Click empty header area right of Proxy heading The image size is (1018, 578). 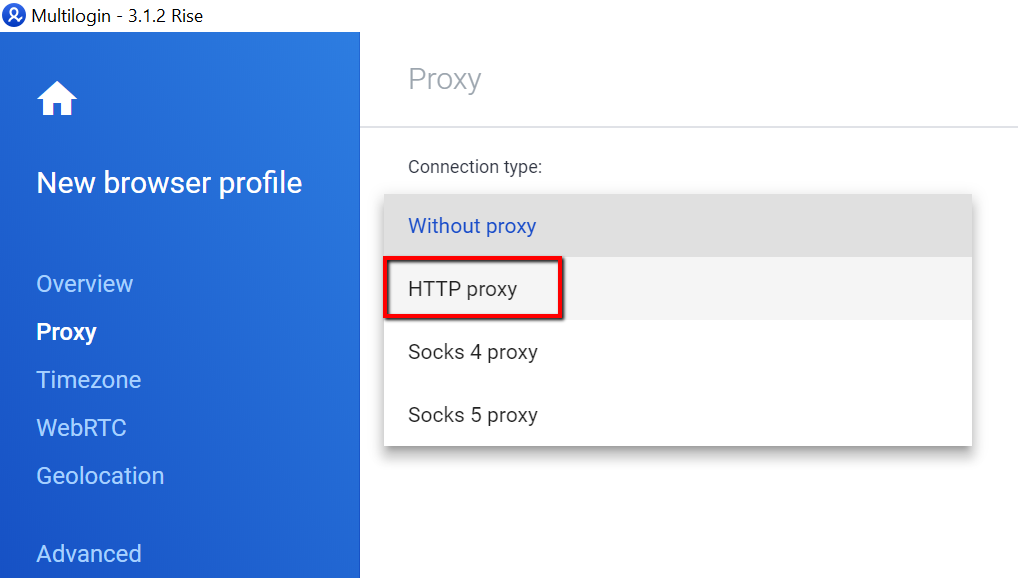pos(747,80)
